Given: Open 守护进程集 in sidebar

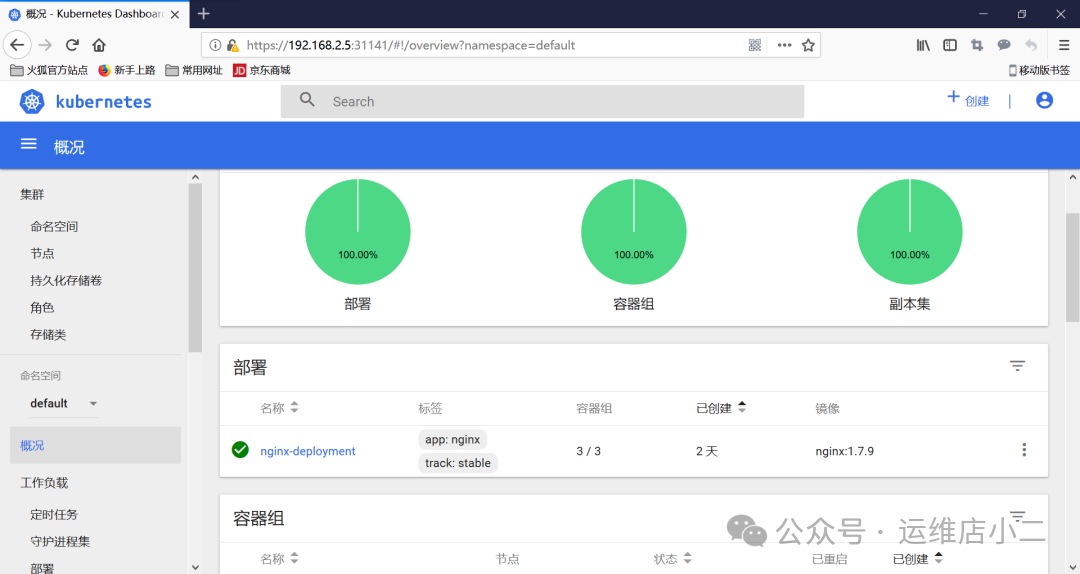Looking at the screenshot, I should tap(60, 541).
